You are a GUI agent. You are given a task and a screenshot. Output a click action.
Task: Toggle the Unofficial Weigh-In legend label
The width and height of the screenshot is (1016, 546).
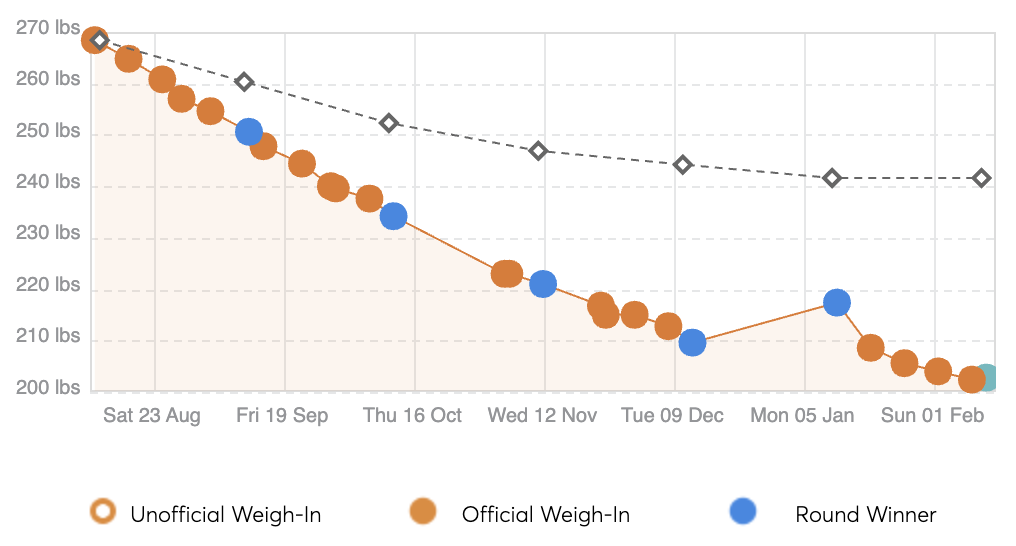coord(225,515)
